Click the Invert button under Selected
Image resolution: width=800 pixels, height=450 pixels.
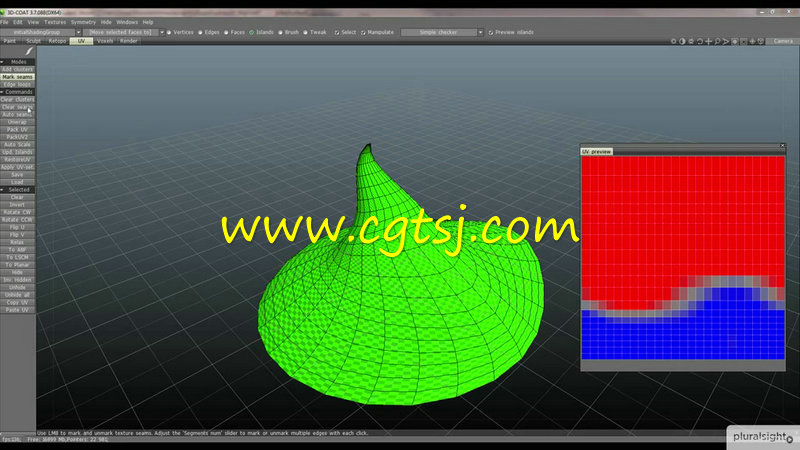click(17, 205)
